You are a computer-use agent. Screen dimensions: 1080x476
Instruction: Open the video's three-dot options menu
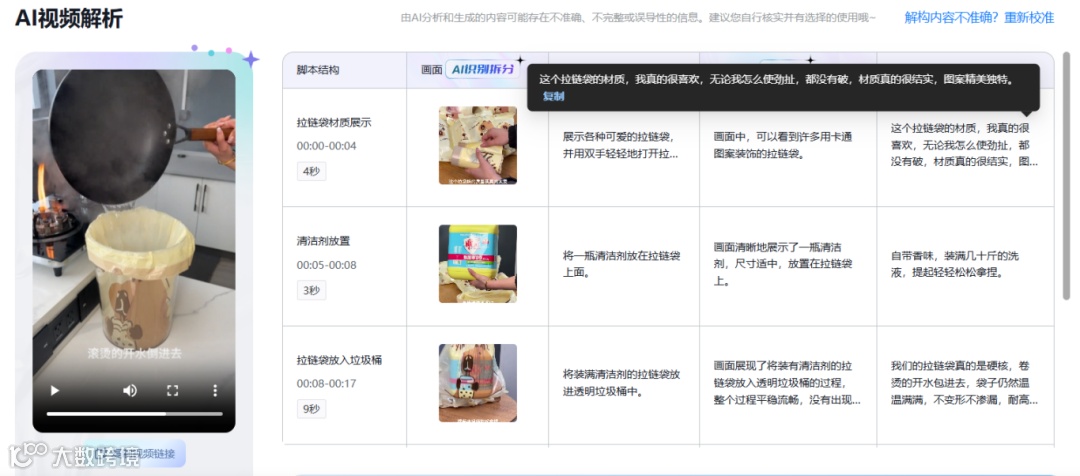click(x=215, y=391)
